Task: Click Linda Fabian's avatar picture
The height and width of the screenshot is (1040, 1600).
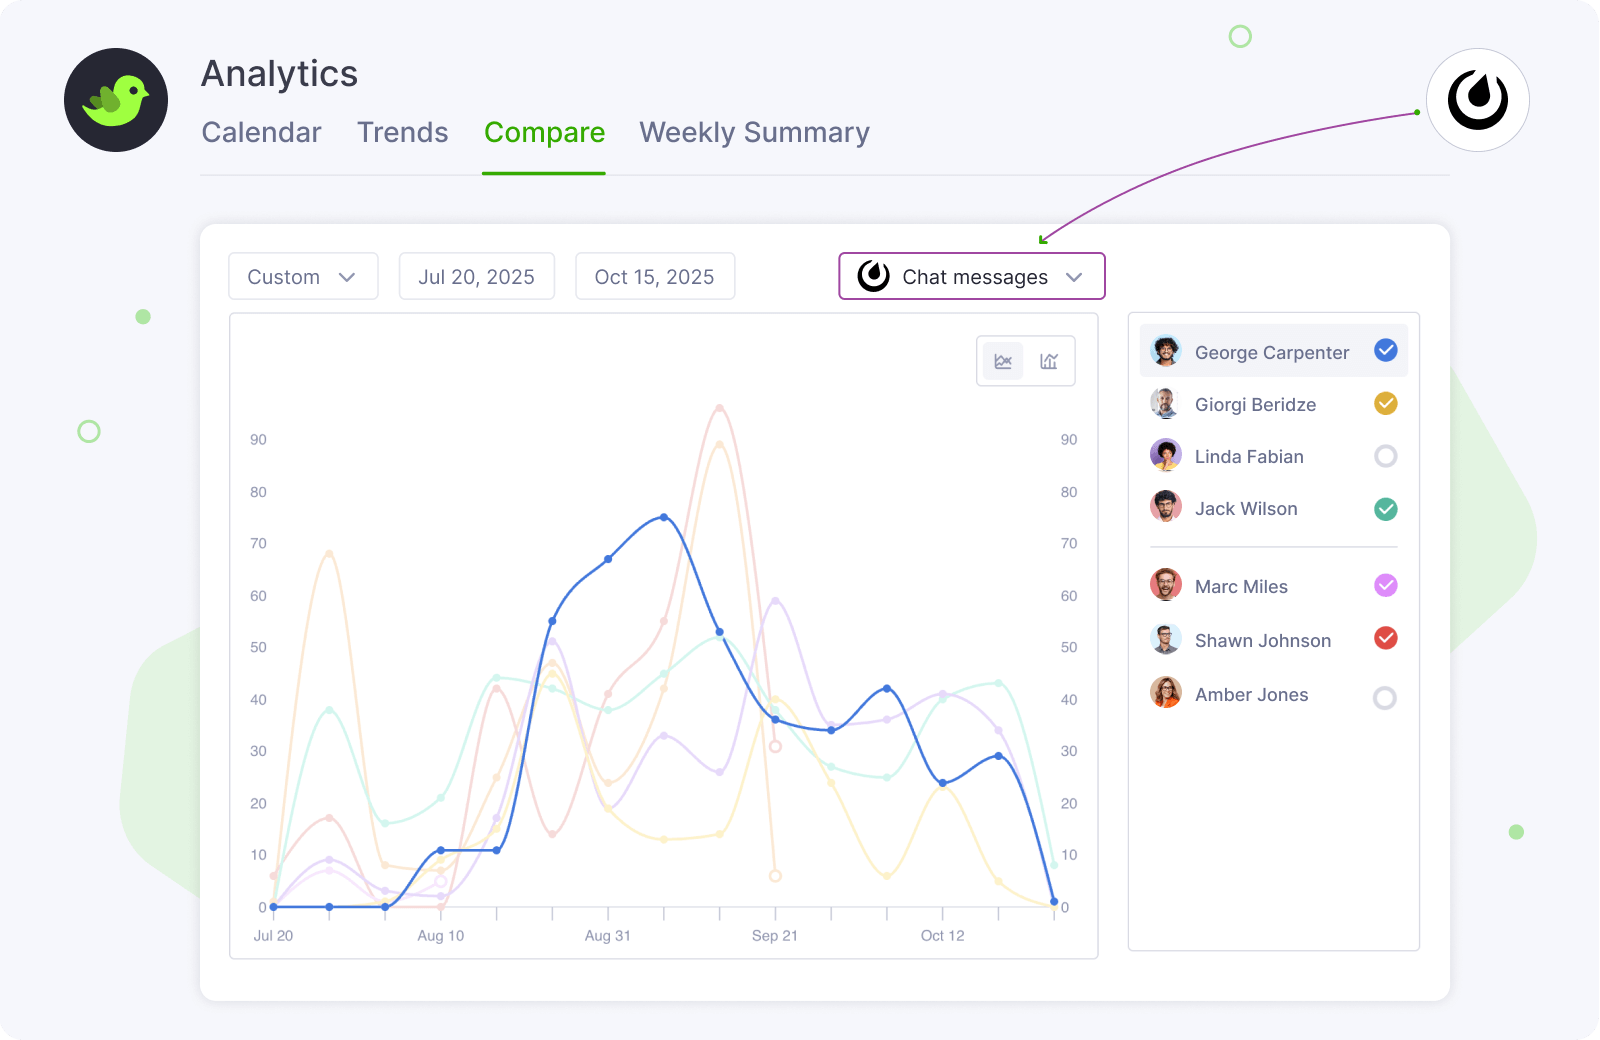Action: point(1165,455)
